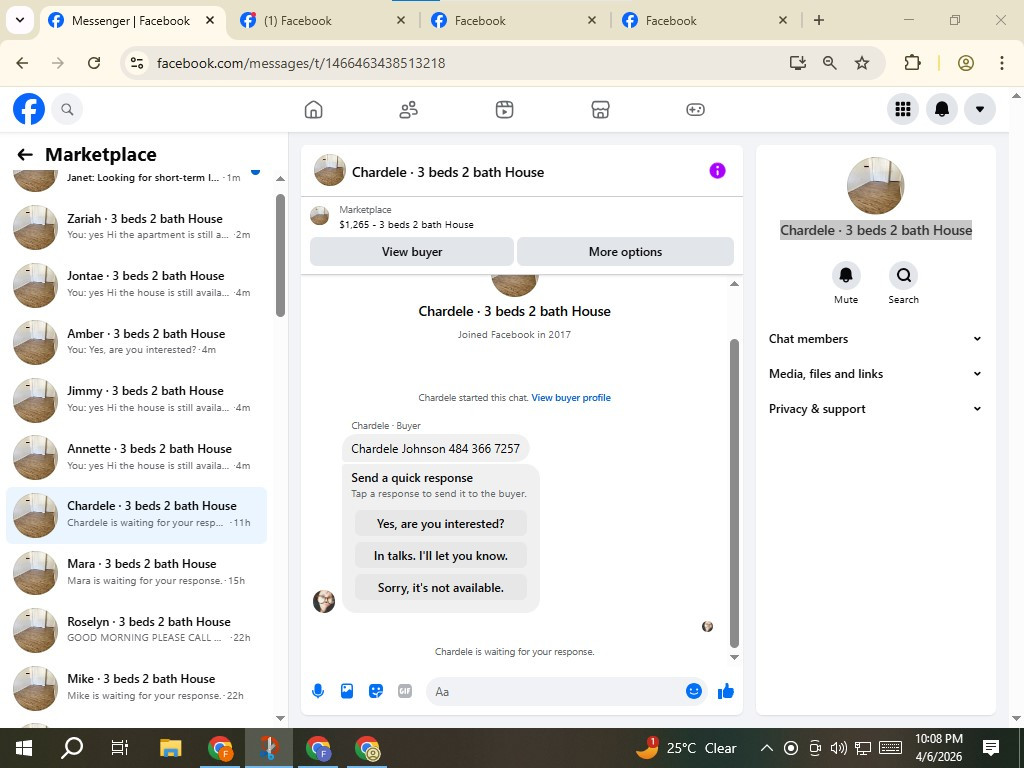The height and width of the screenshot is (768, 1024).
Task: Send a thumbs-up like
Action: (726, 691)
